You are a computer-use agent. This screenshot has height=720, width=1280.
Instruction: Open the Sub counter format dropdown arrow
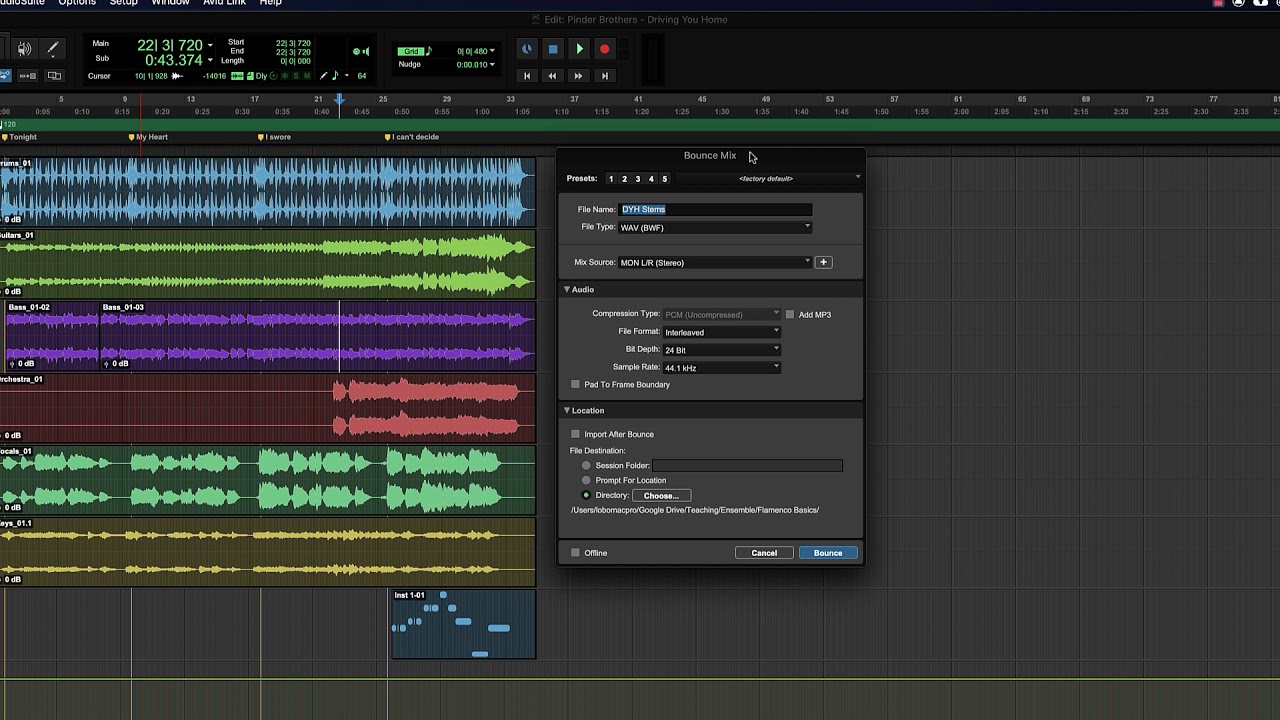pos(210,61)
